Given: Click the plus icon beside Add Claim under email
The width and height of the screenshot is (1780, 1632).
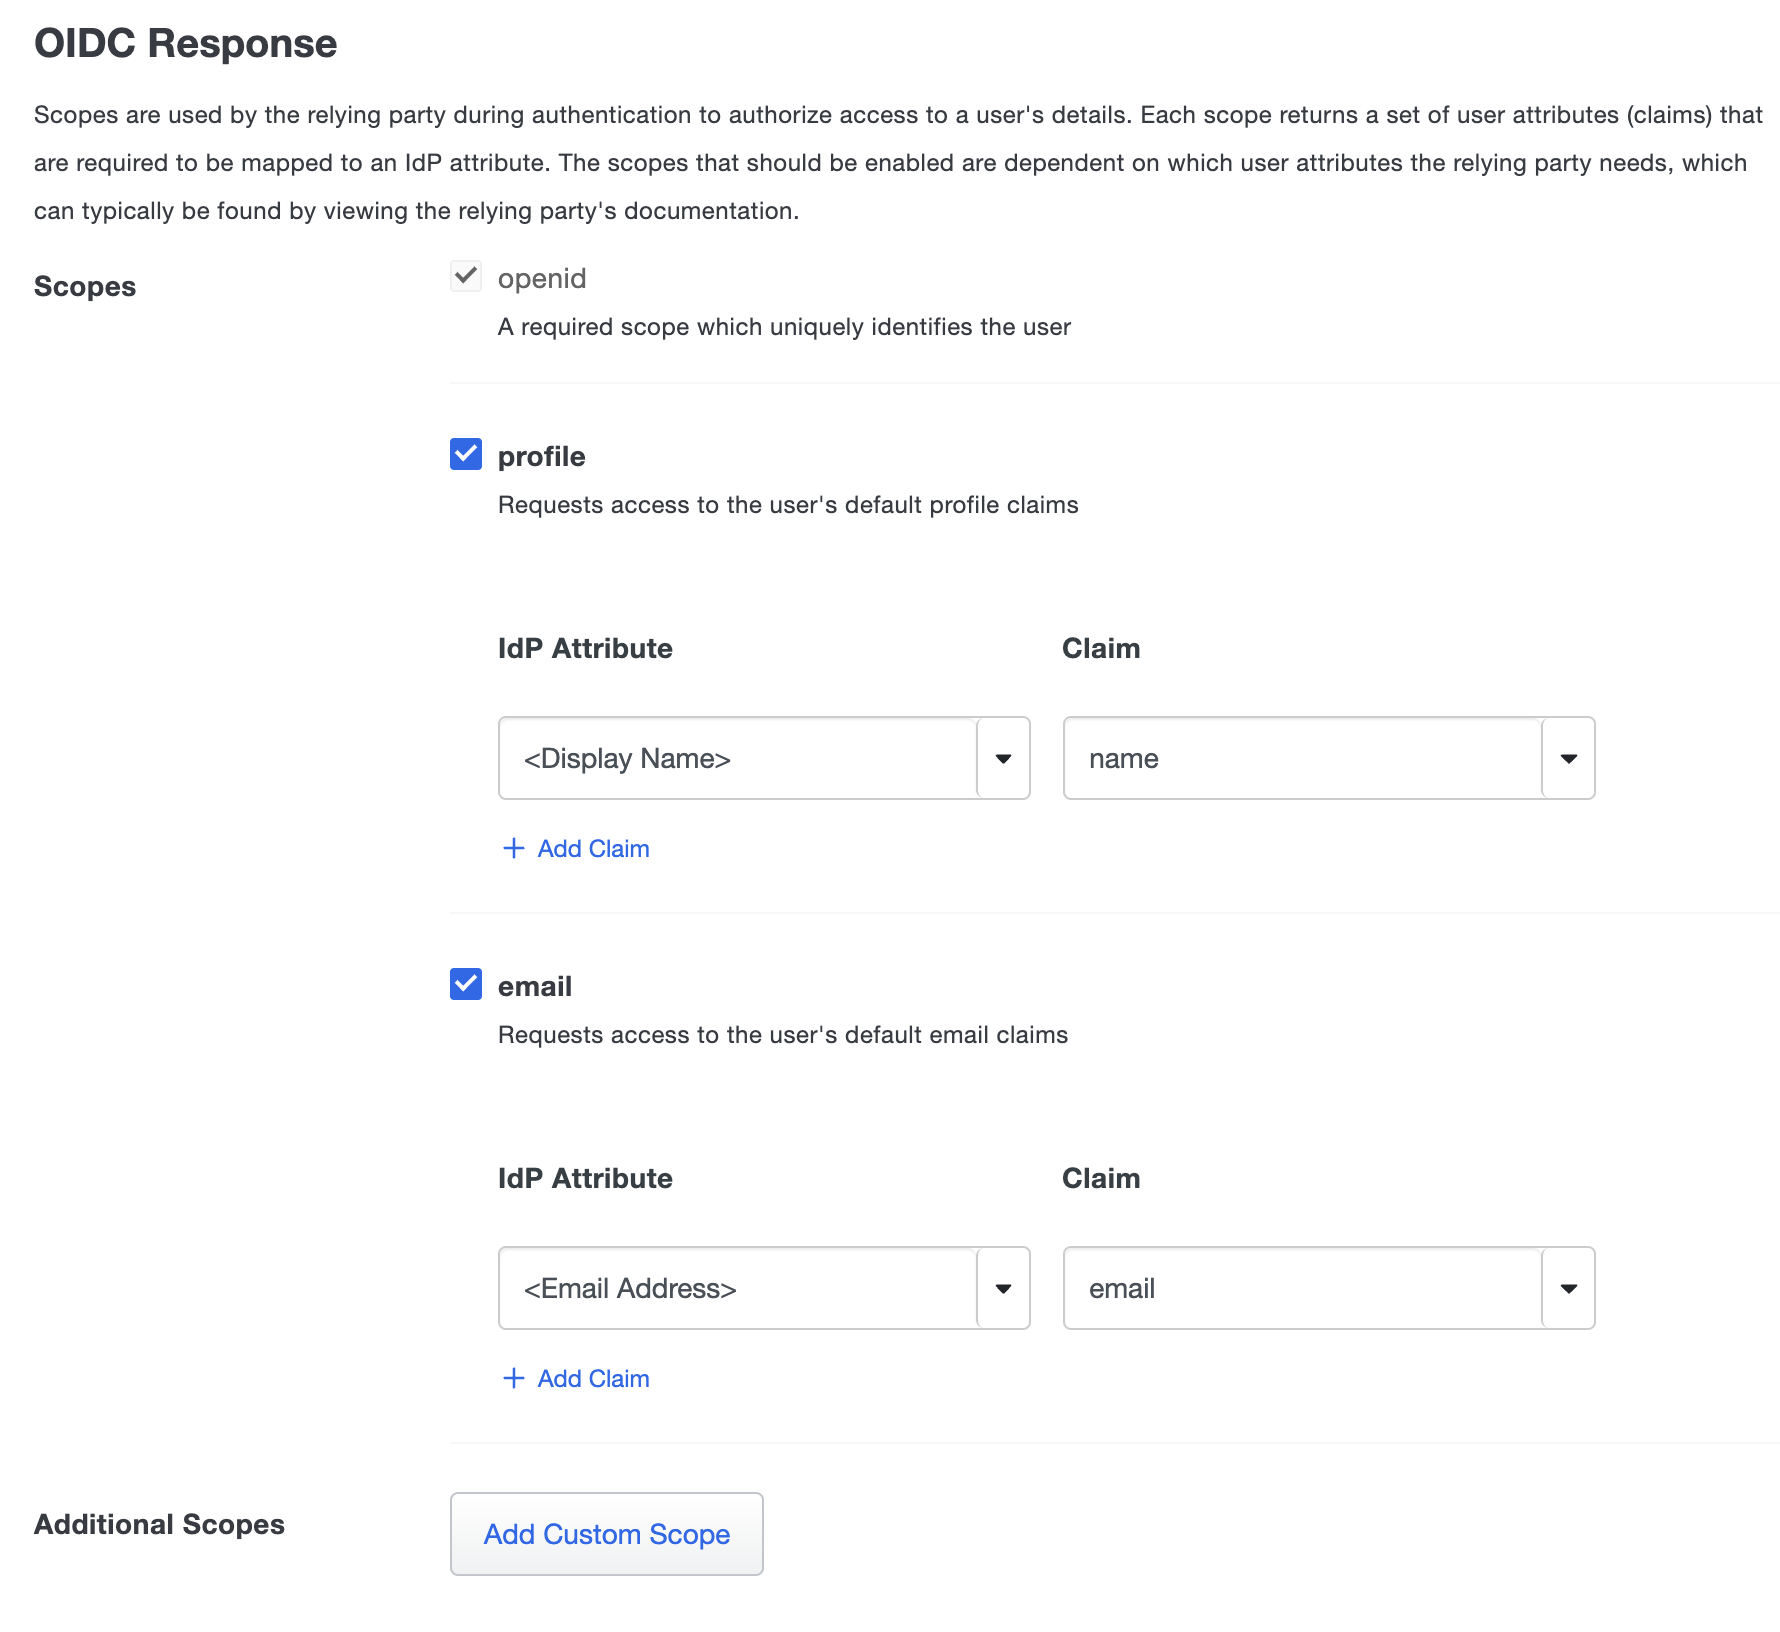Looking at the screenshot, I should [513, 1378].
